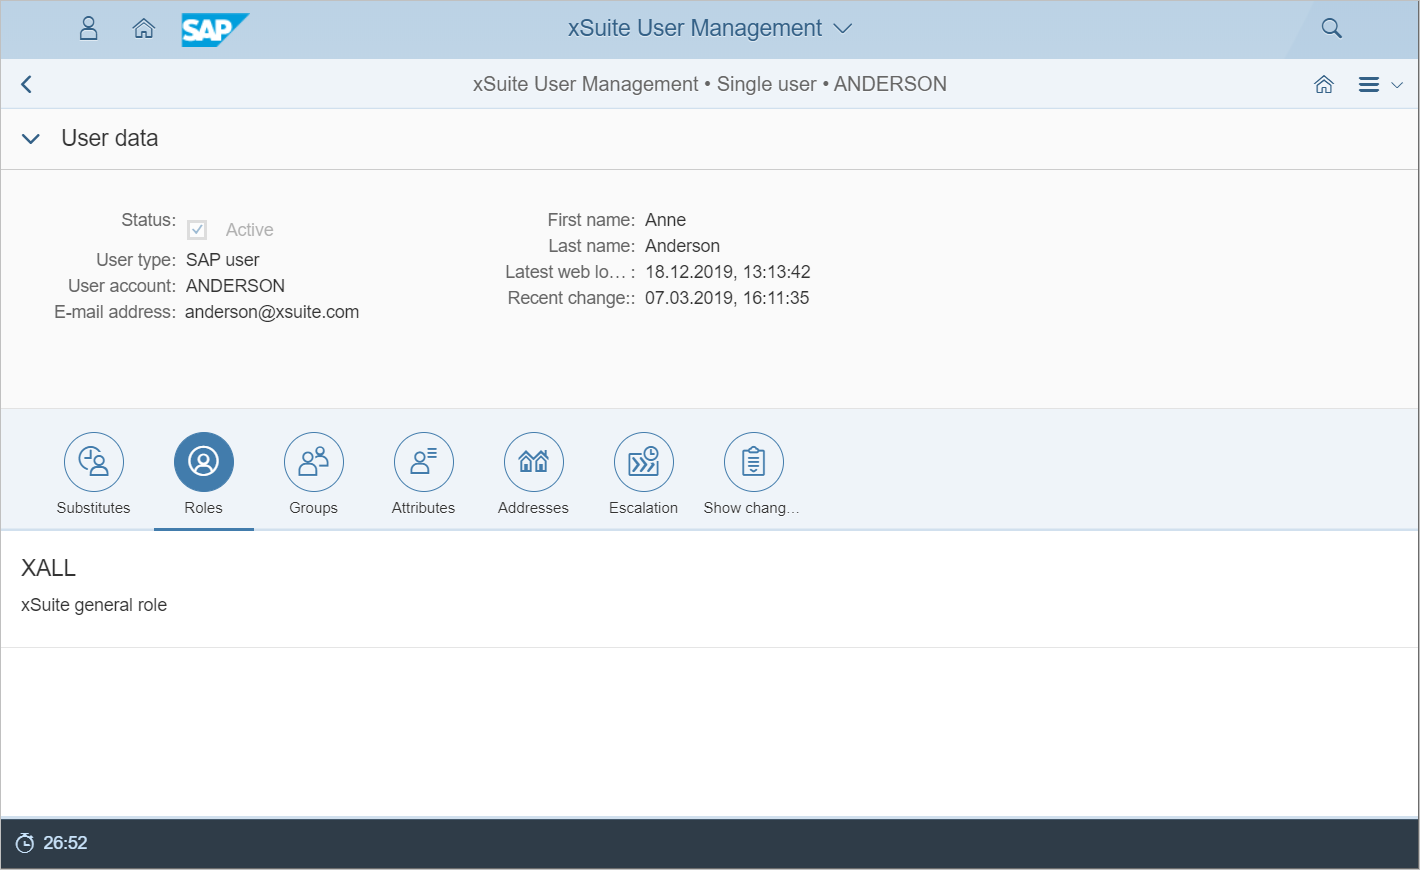The image size is (1420, 870).
Task: Click the home icon beside SAP logo
Action: click(144, 28)
